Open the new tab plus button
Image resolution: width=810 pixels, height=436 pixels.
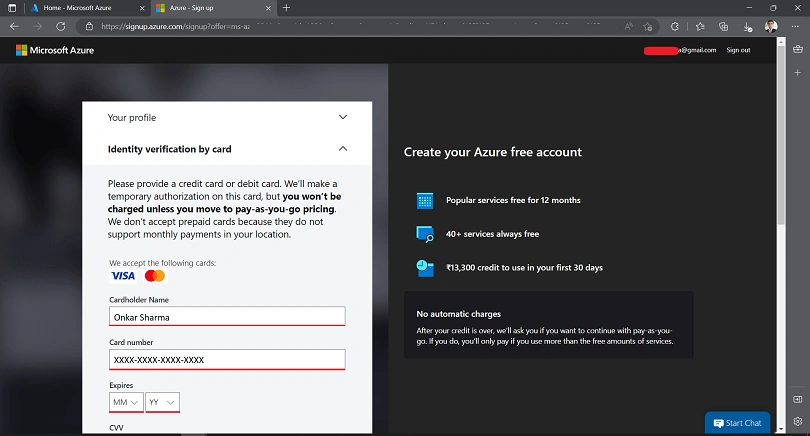click(x=286, y=8)
